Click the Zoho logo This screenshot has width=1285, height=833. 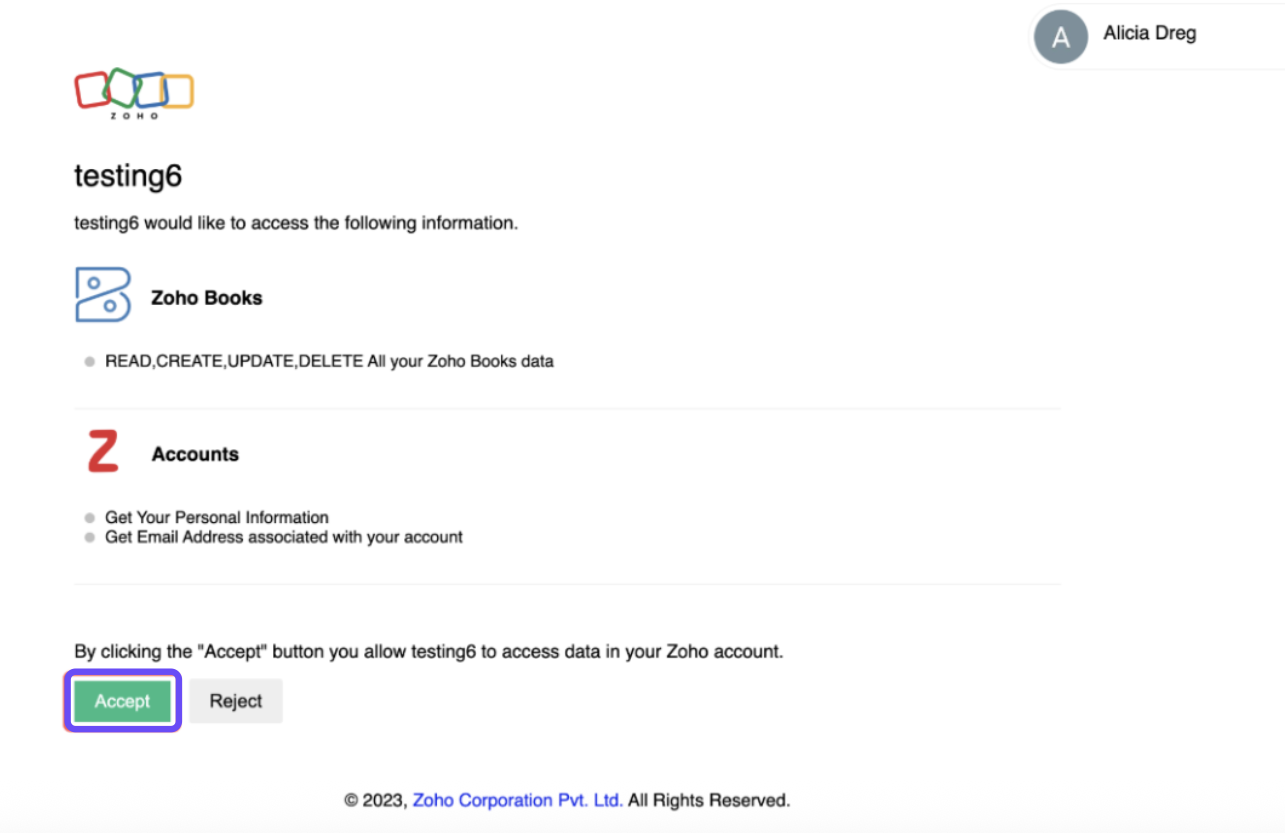(134, 92)
